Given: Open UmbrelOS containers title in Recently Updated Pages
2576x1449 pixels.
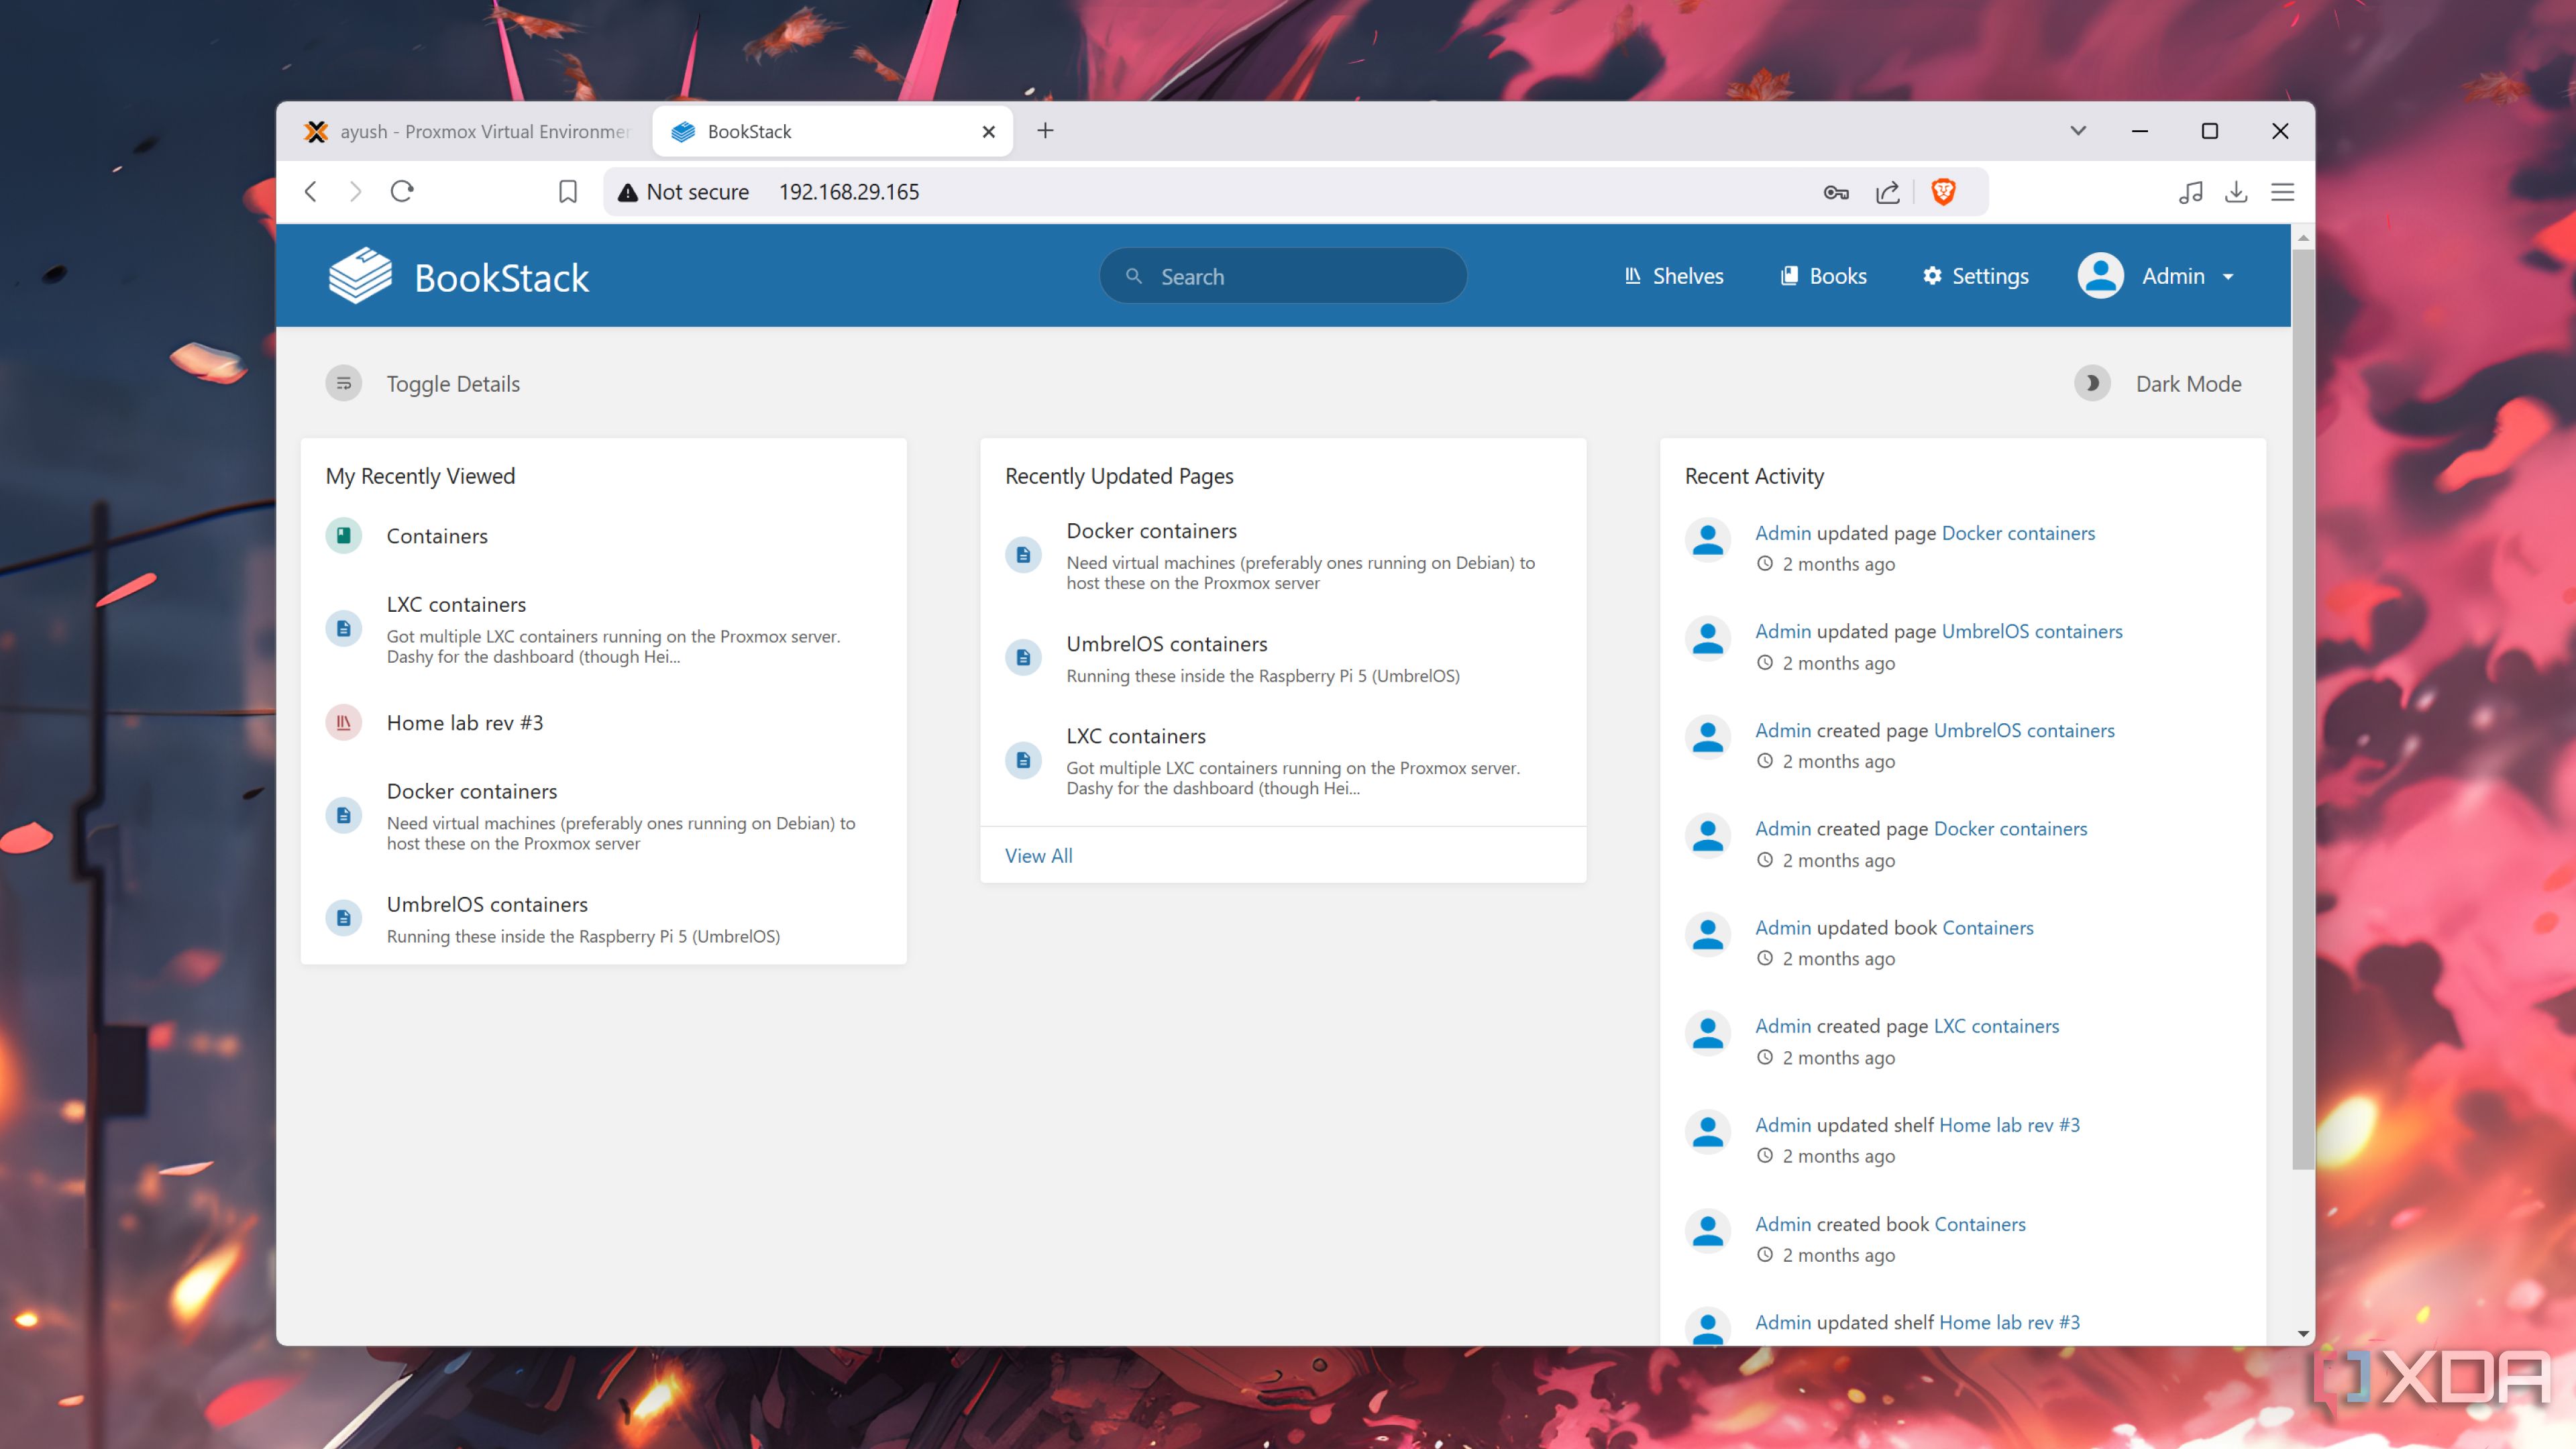Looking at the screenshot, I should (1167, 644).
